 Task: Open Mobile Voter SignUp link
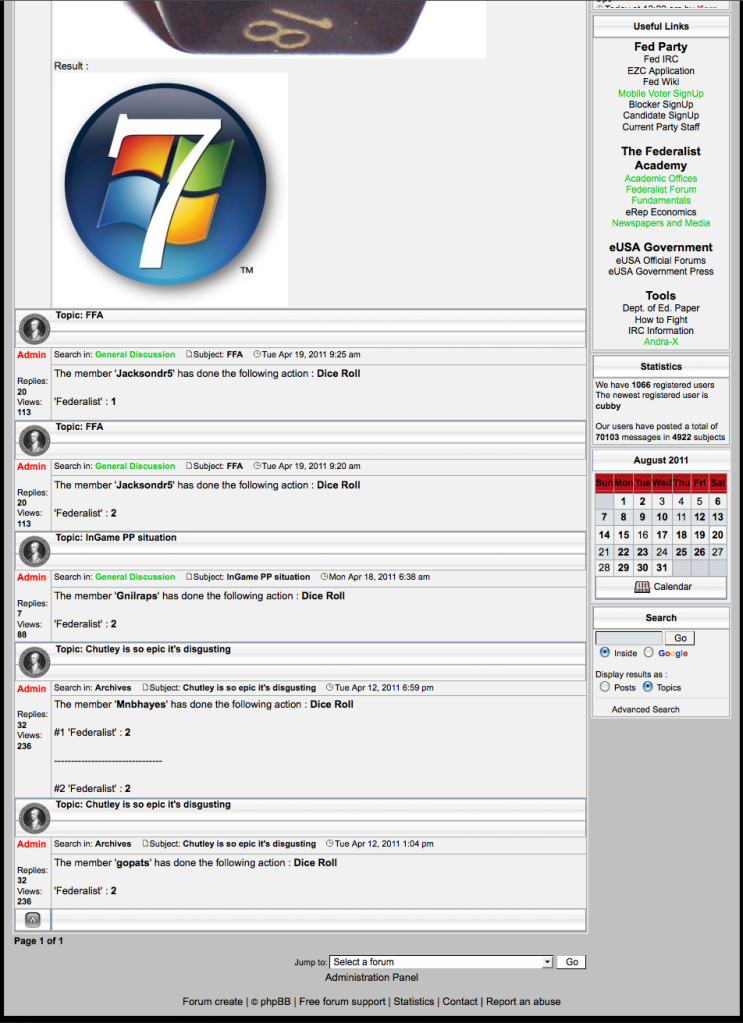click(661, 93)
